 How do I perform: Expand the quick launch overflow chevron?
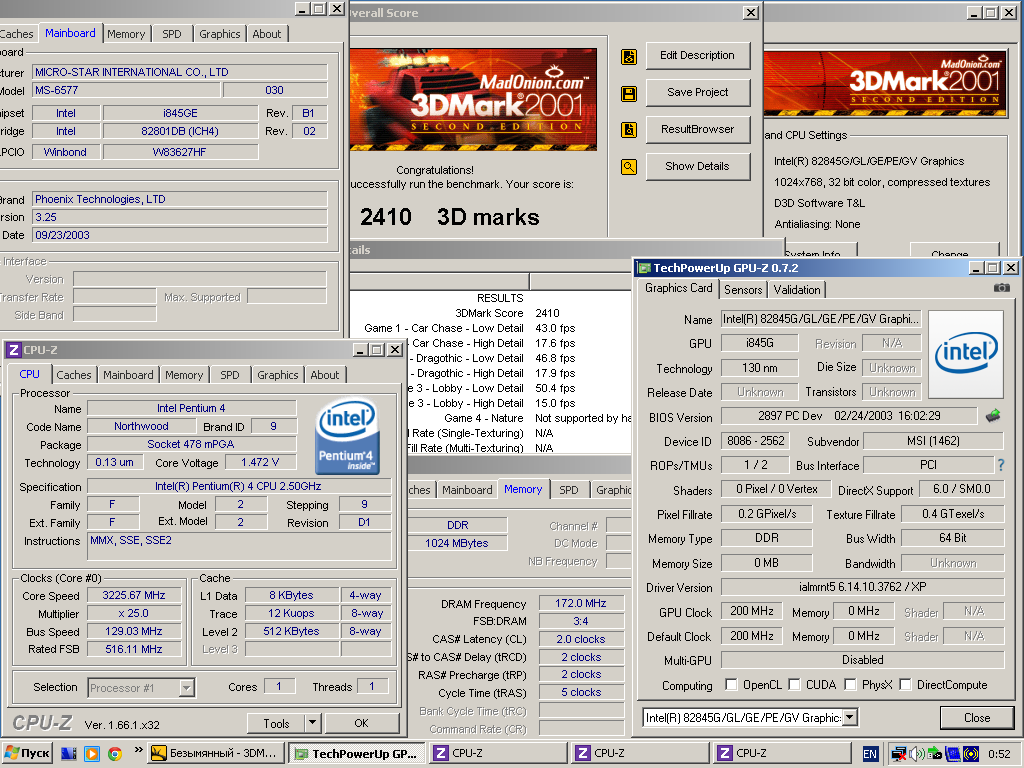coord(138,750)
